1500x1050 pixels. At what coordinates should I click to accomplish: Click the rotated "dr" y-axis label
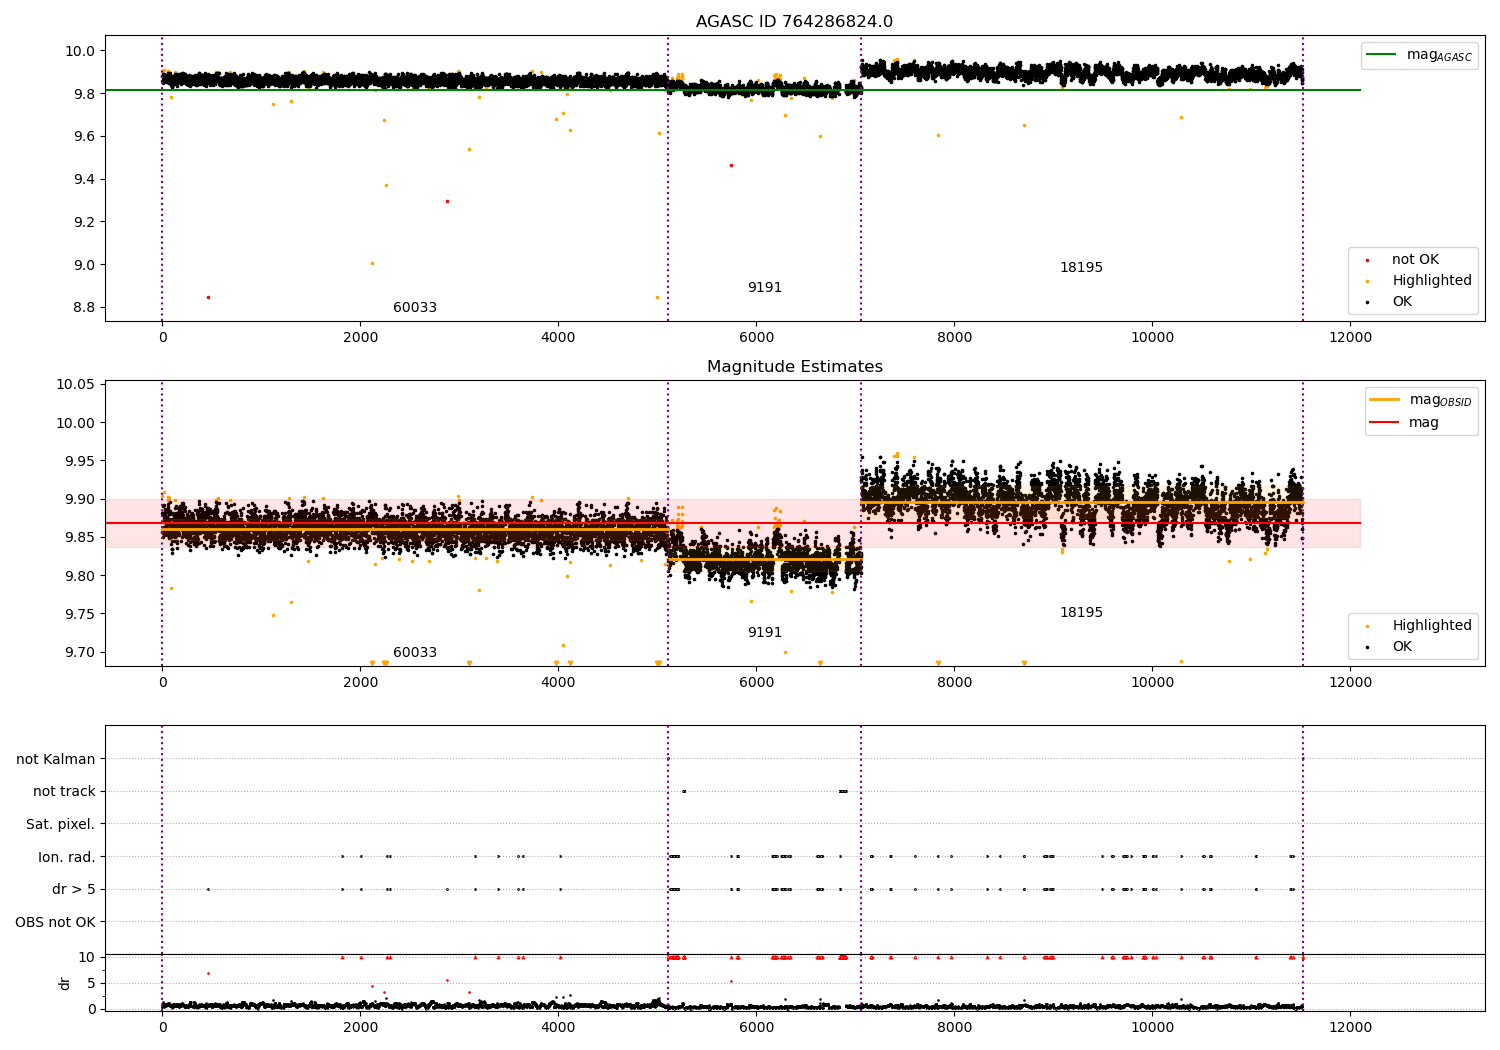click(65, 983)
